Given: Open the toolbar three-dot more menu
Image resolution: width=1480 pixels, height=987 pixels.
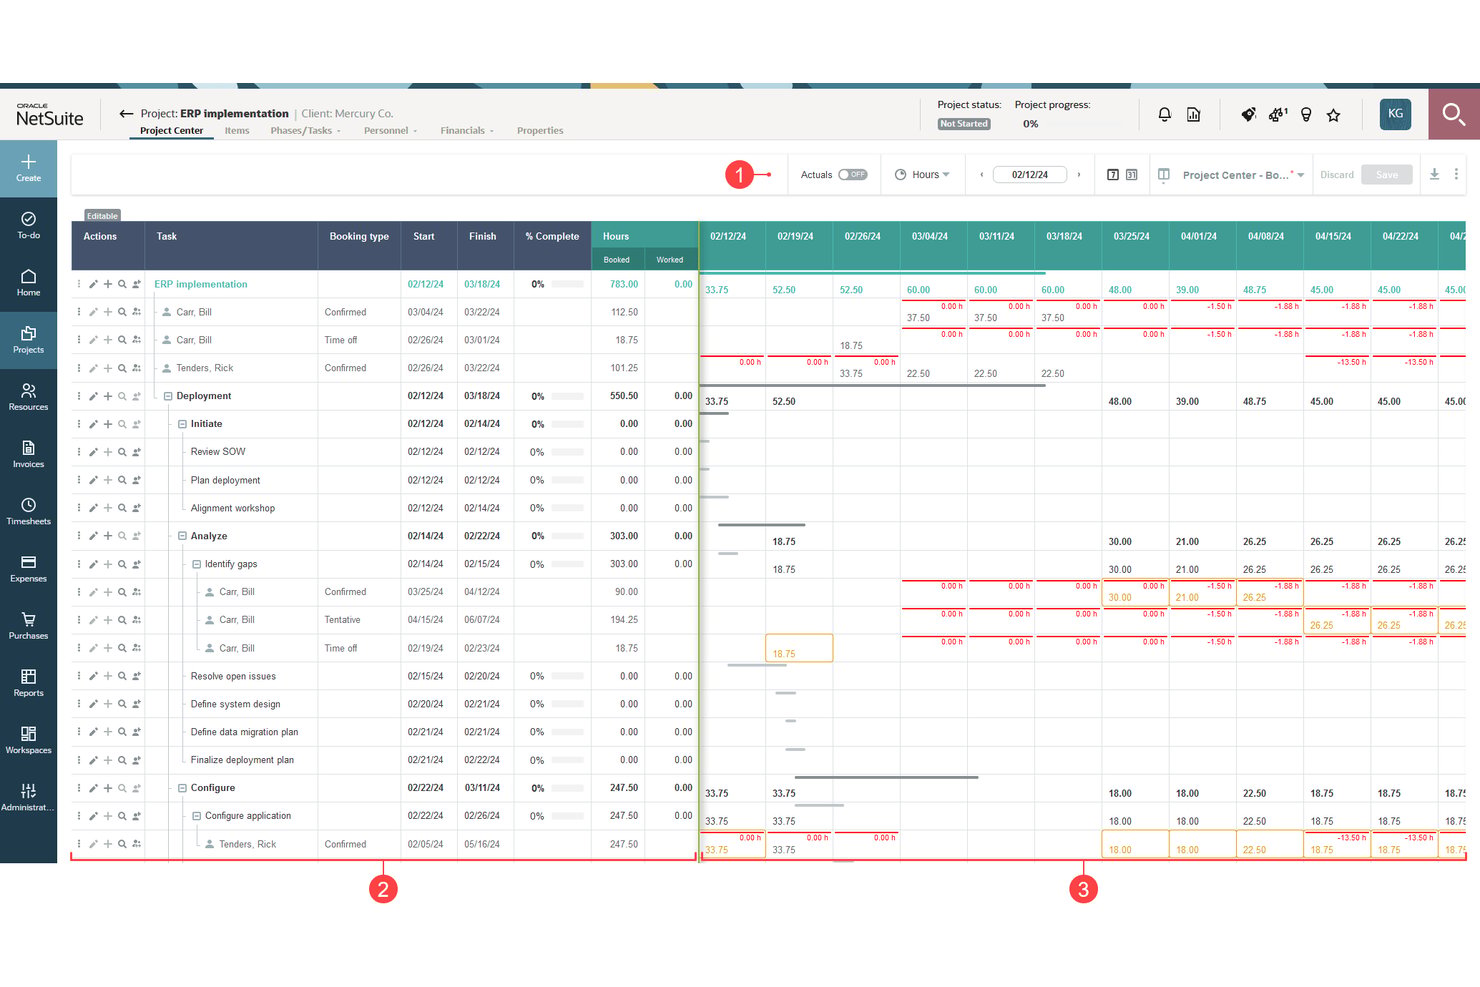Looking at the screenshot, I should click(1456, 174).
